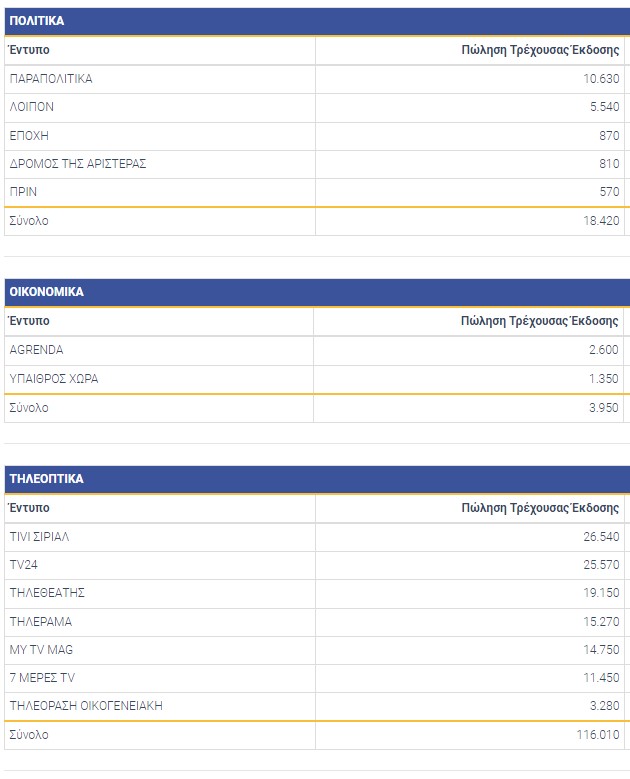Click ΤΗΛΕΟΡΑΣΗ ΟΙΚΟΓΕΝΕΙΑΚΗ magazine name
The height and width of the screenshot is (779, 630).
coord(86,706)
